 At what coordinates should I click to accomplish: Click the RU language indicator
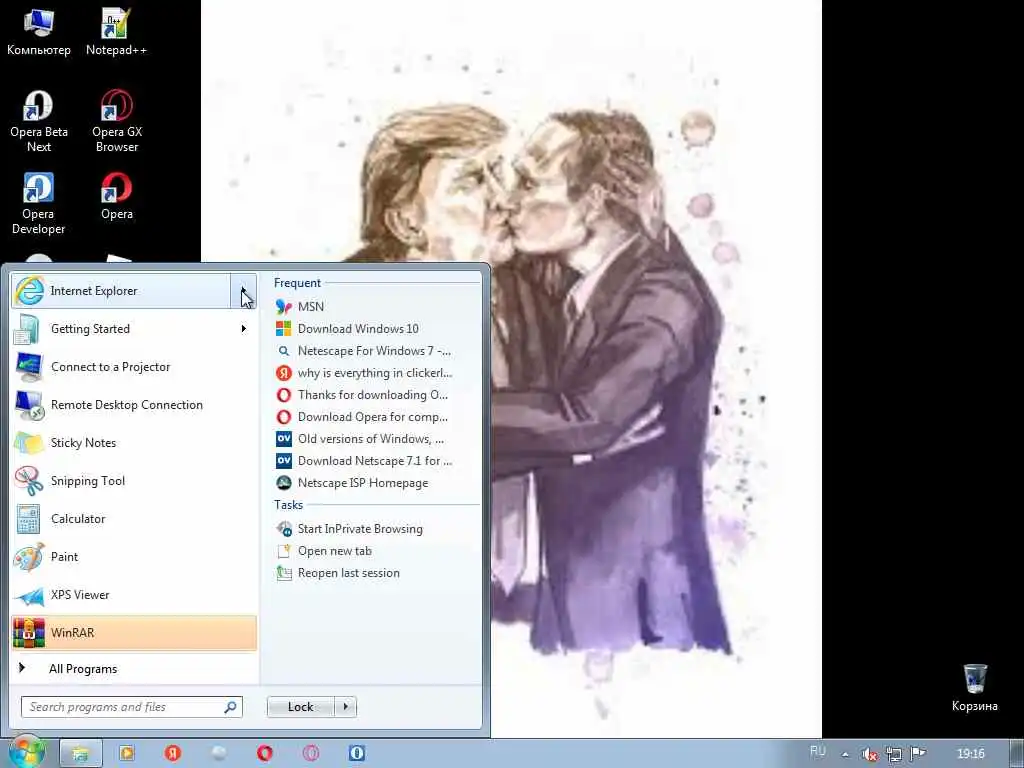tap(818, 752)
